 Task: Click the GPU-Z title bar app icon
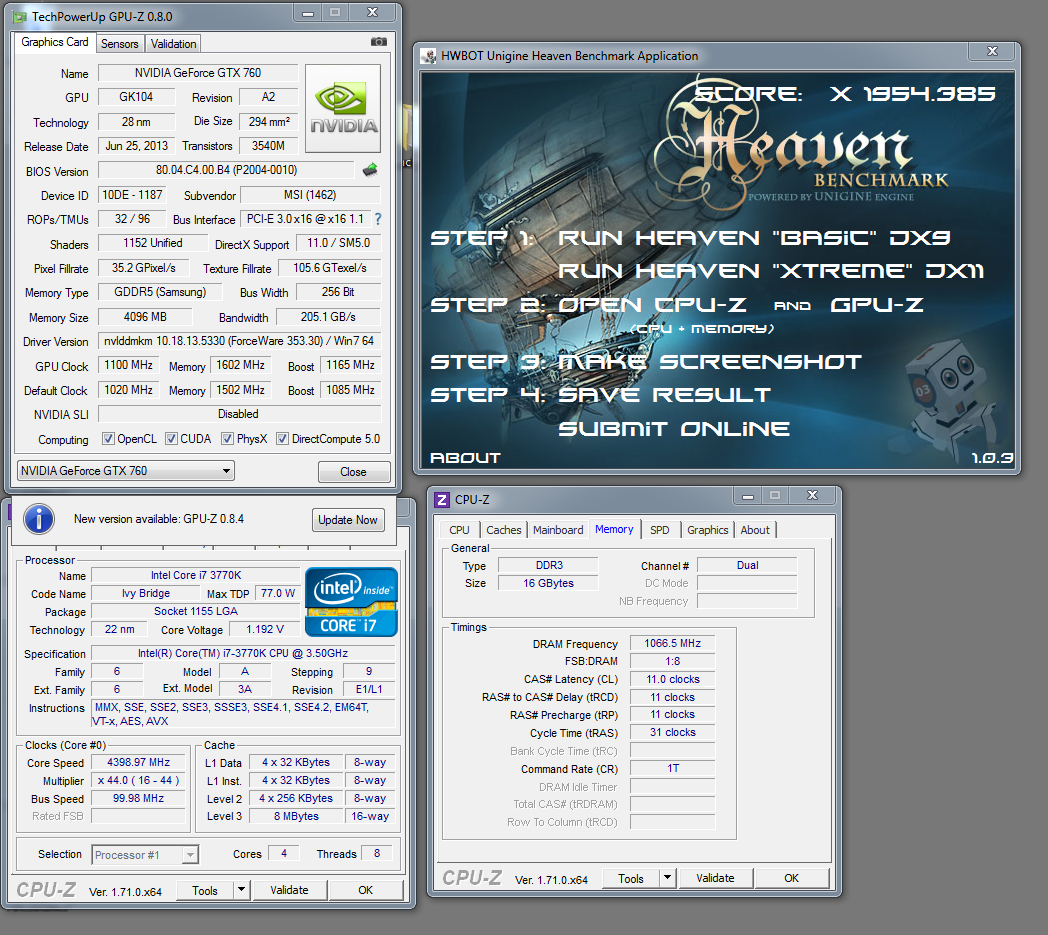click(x=20, y=16)
